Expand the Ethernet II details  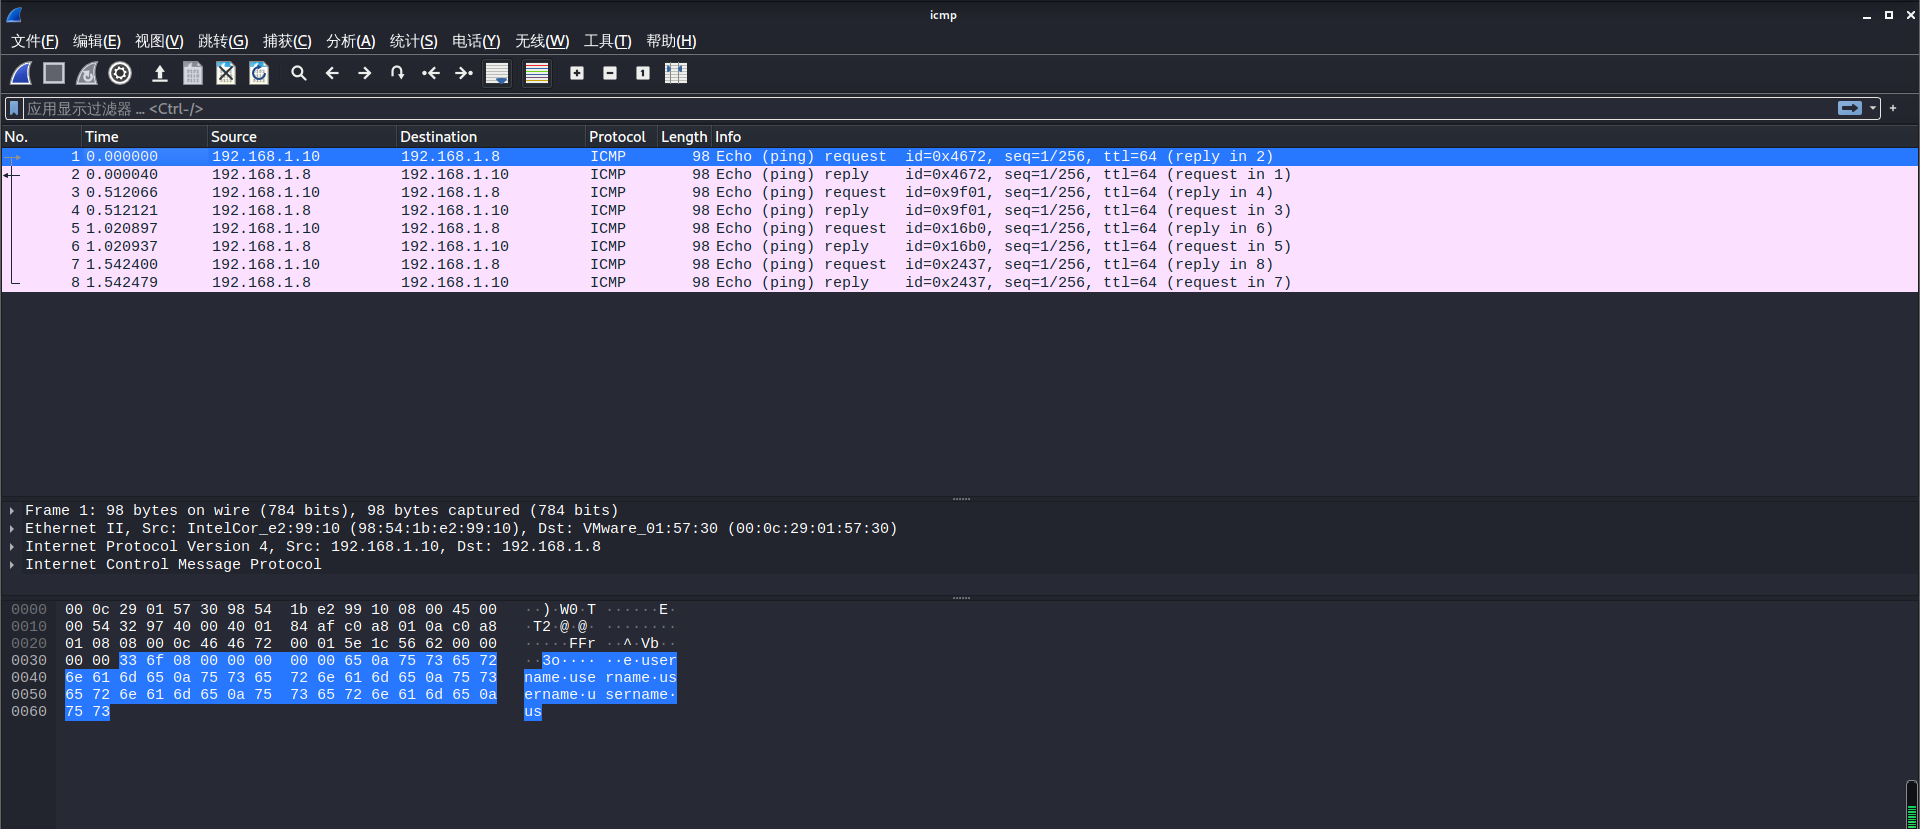click(12, 529)
